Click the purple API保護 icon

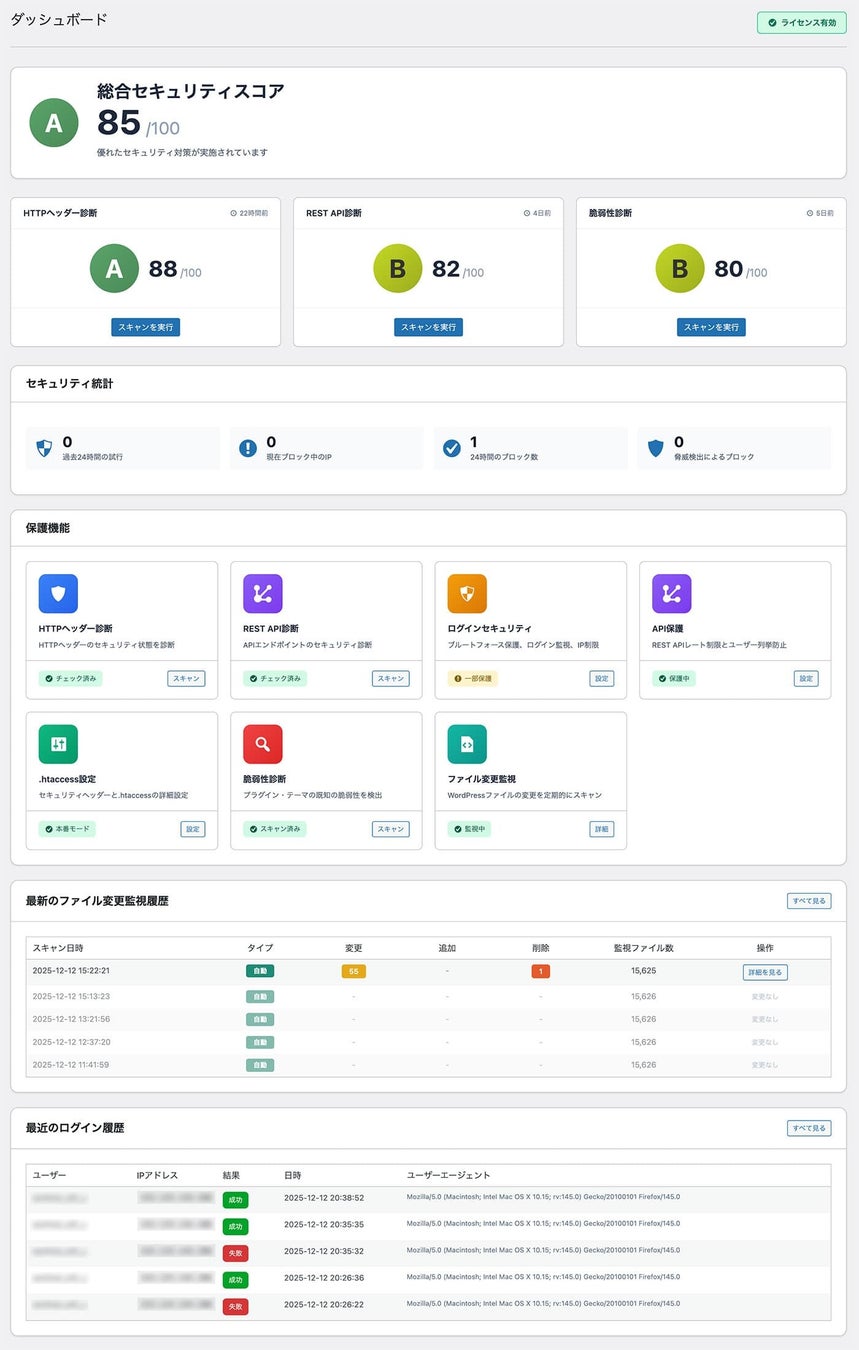click(x=672, y=593)
